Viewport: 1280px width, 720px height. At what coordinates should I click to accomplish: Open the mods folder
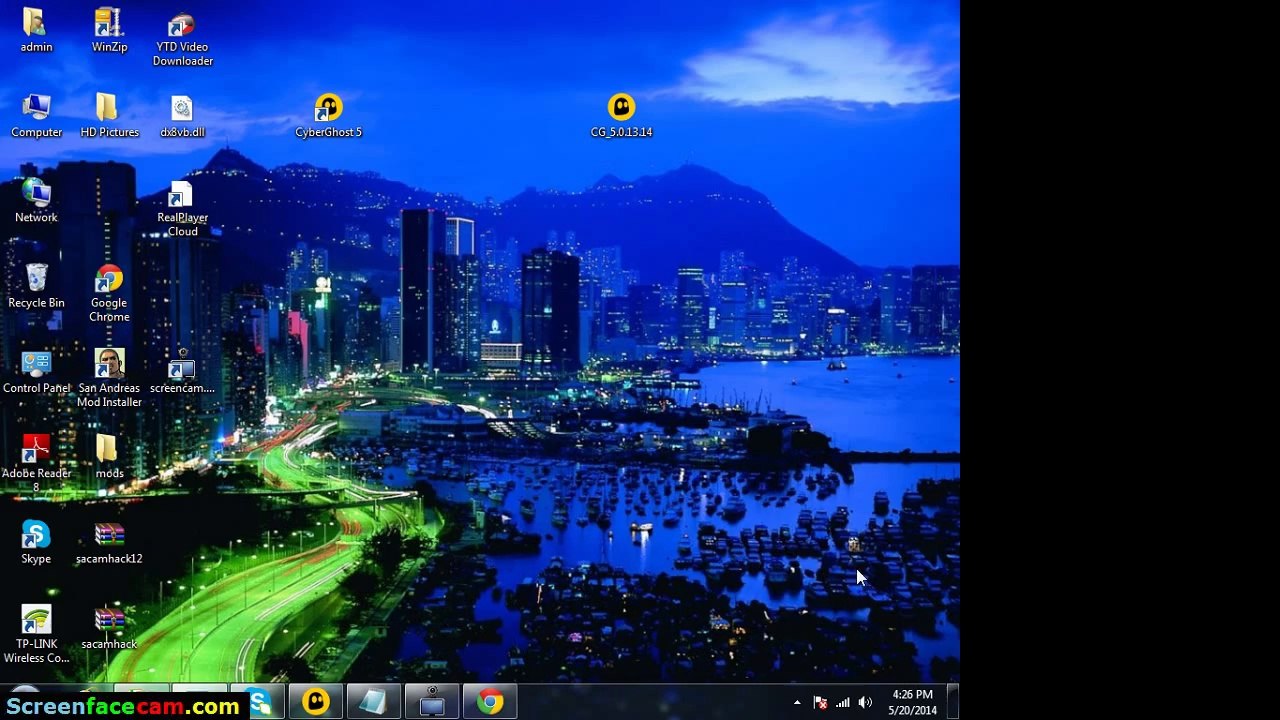(x=109, y=457)
